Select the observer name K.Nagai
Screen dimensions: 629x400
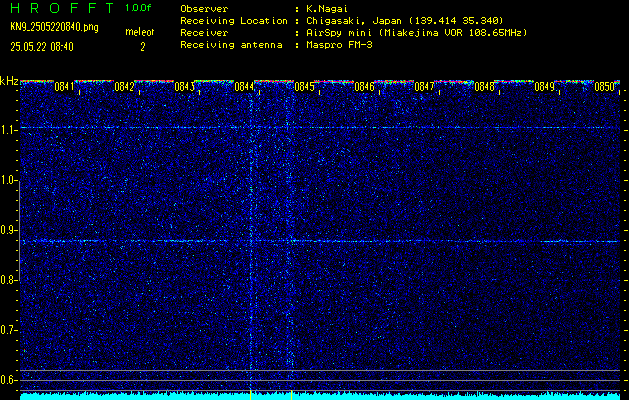click(x=327, y=8)
